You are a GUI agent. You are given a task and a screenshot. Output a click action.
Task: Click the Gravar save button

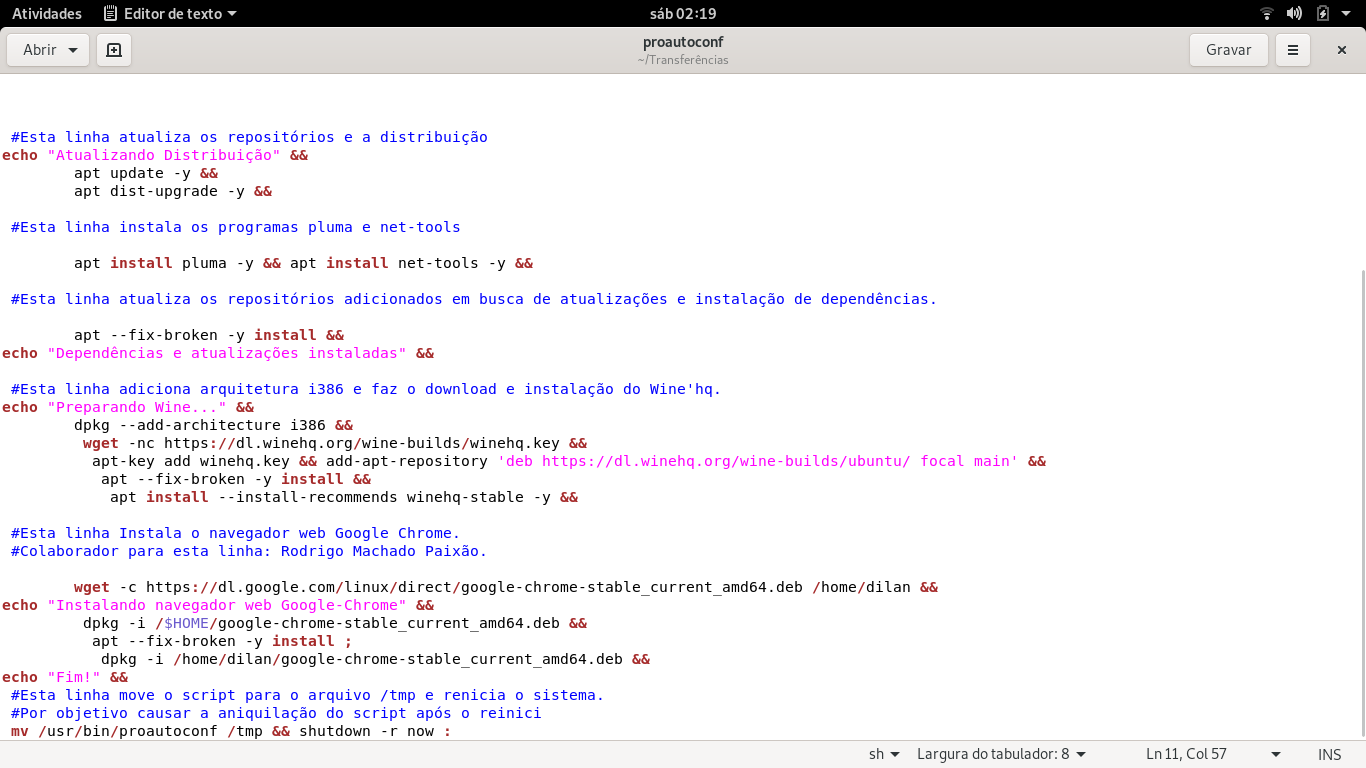point(1229,50)
